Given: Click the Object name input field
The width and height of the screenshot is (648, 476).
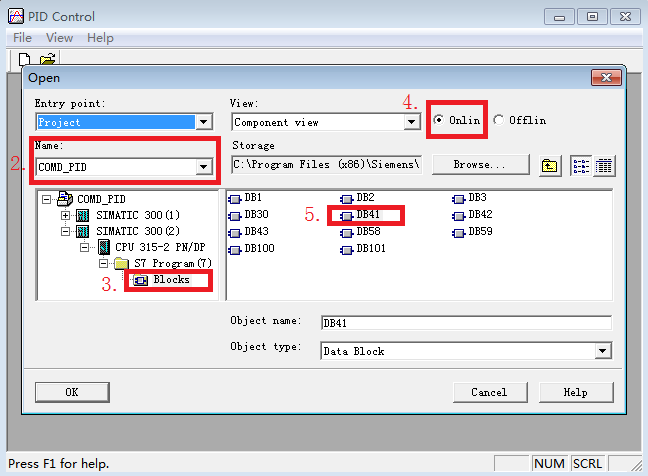Looking at the screenshot, I should (466, 323).
